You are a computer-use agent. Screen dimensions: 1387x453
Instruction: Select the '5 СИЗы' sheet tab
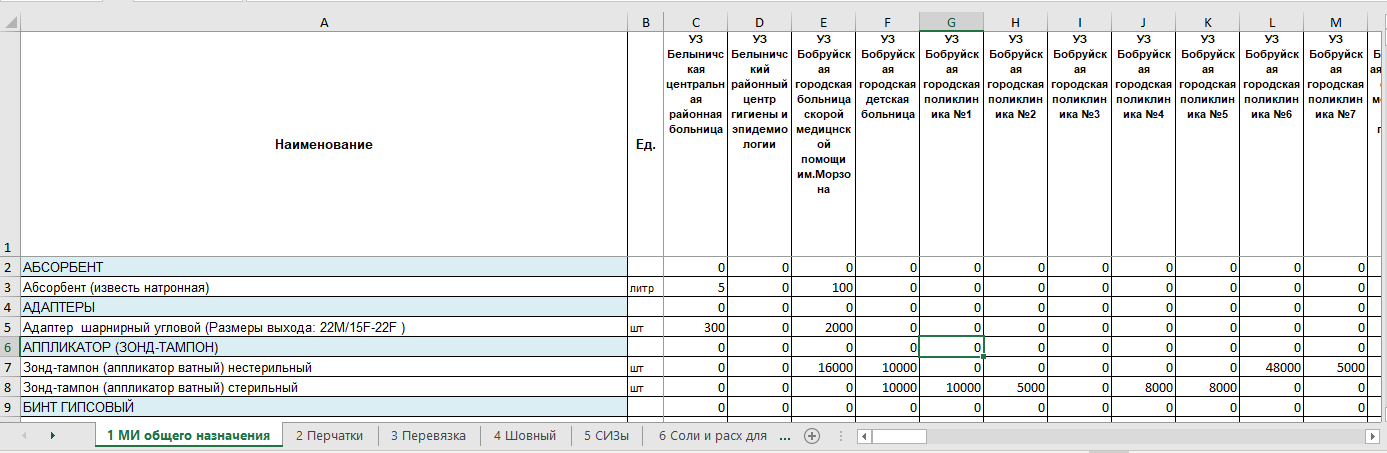tap(606, 436)
